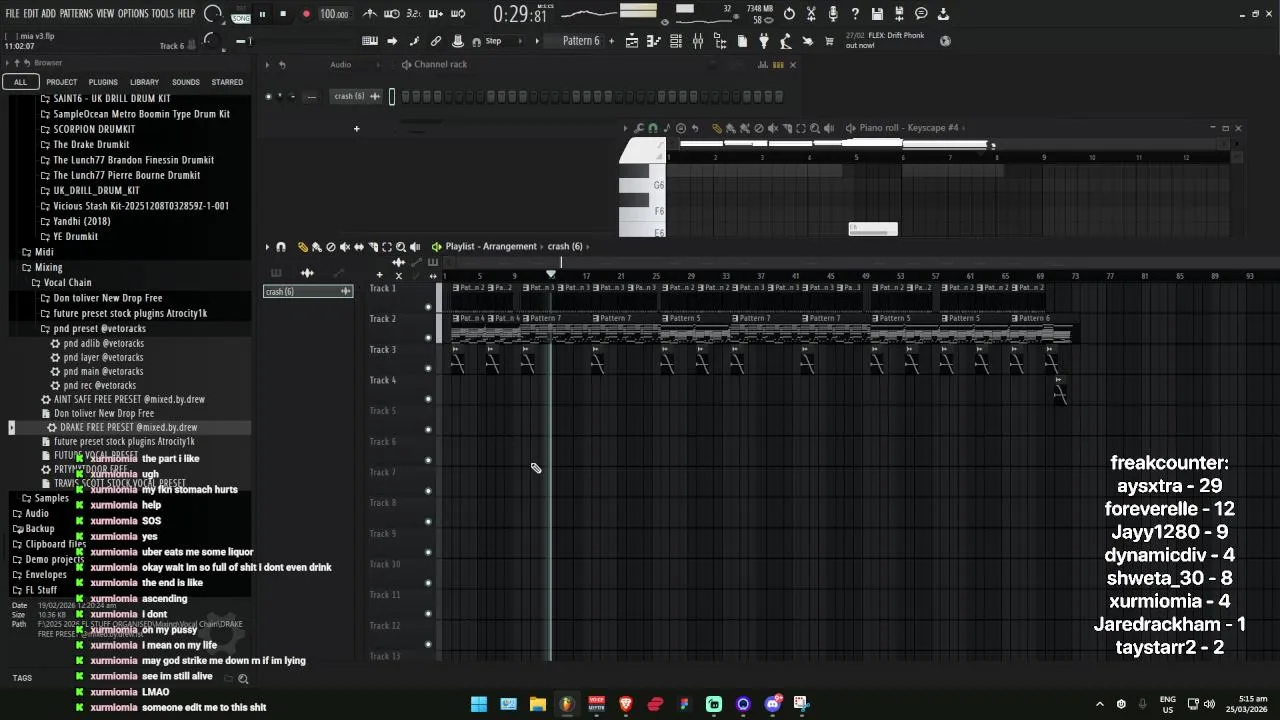The image size is (1280, 720).
Task: Open the Pattern 6 selector dropdown
Action: point(580,41)
